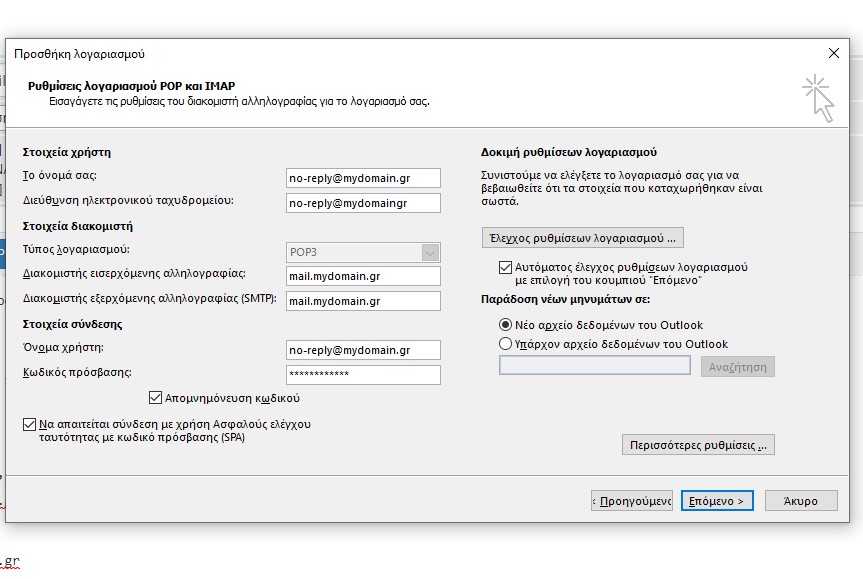Toggle the SPA secure authentication checkbox

[x=29, y=424]
